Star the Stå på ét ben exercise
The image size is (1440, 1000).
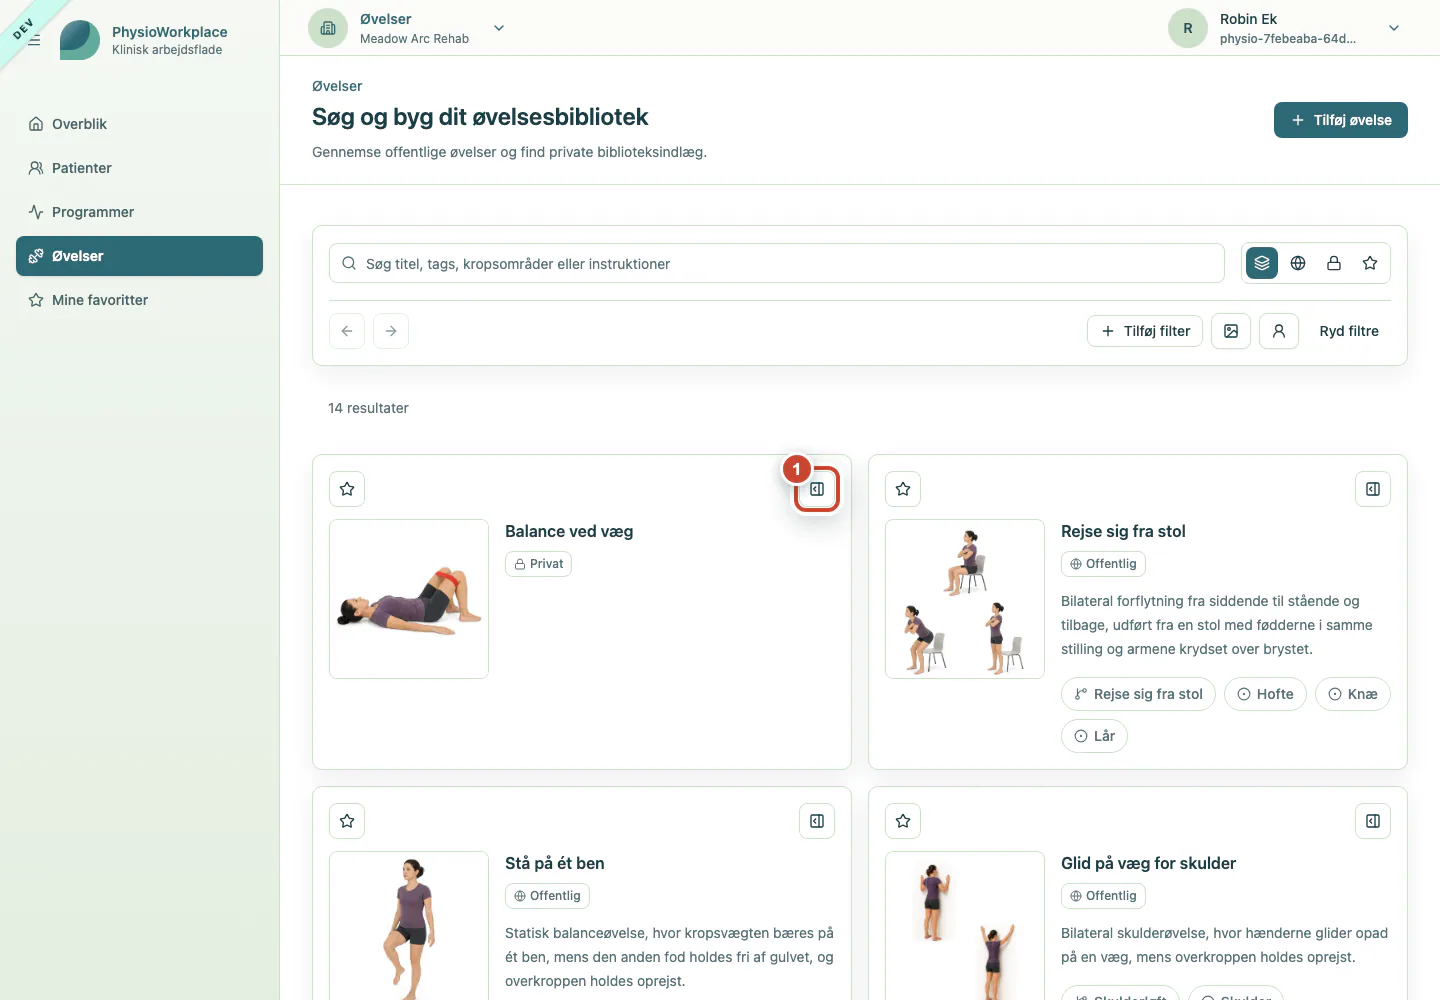coord(347,821)
